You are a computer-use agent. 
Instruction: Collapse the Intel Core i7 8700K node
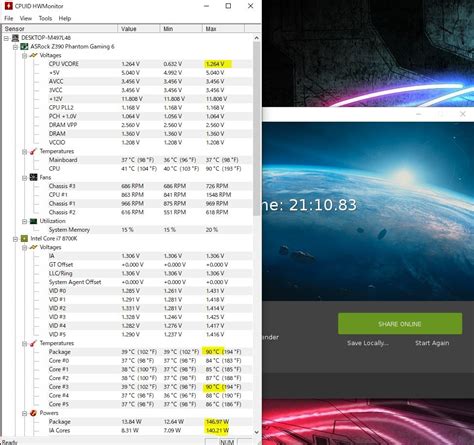click(15, 239)
